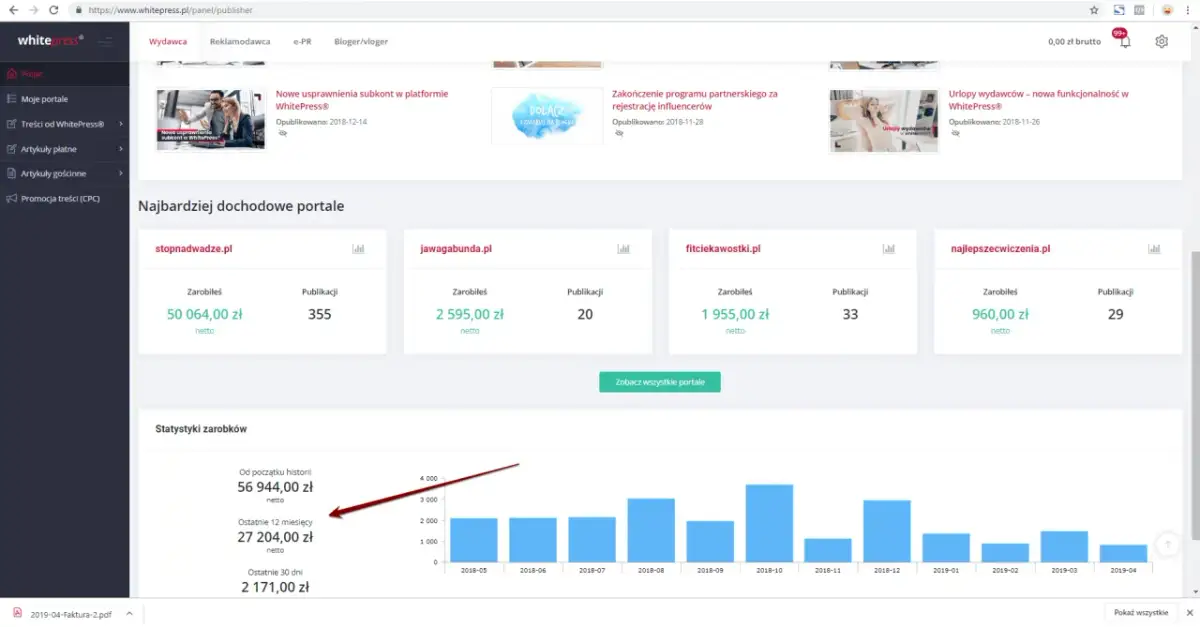Open the notifications bell icon
This screenshot has height=627, width=1200.
1125,42
